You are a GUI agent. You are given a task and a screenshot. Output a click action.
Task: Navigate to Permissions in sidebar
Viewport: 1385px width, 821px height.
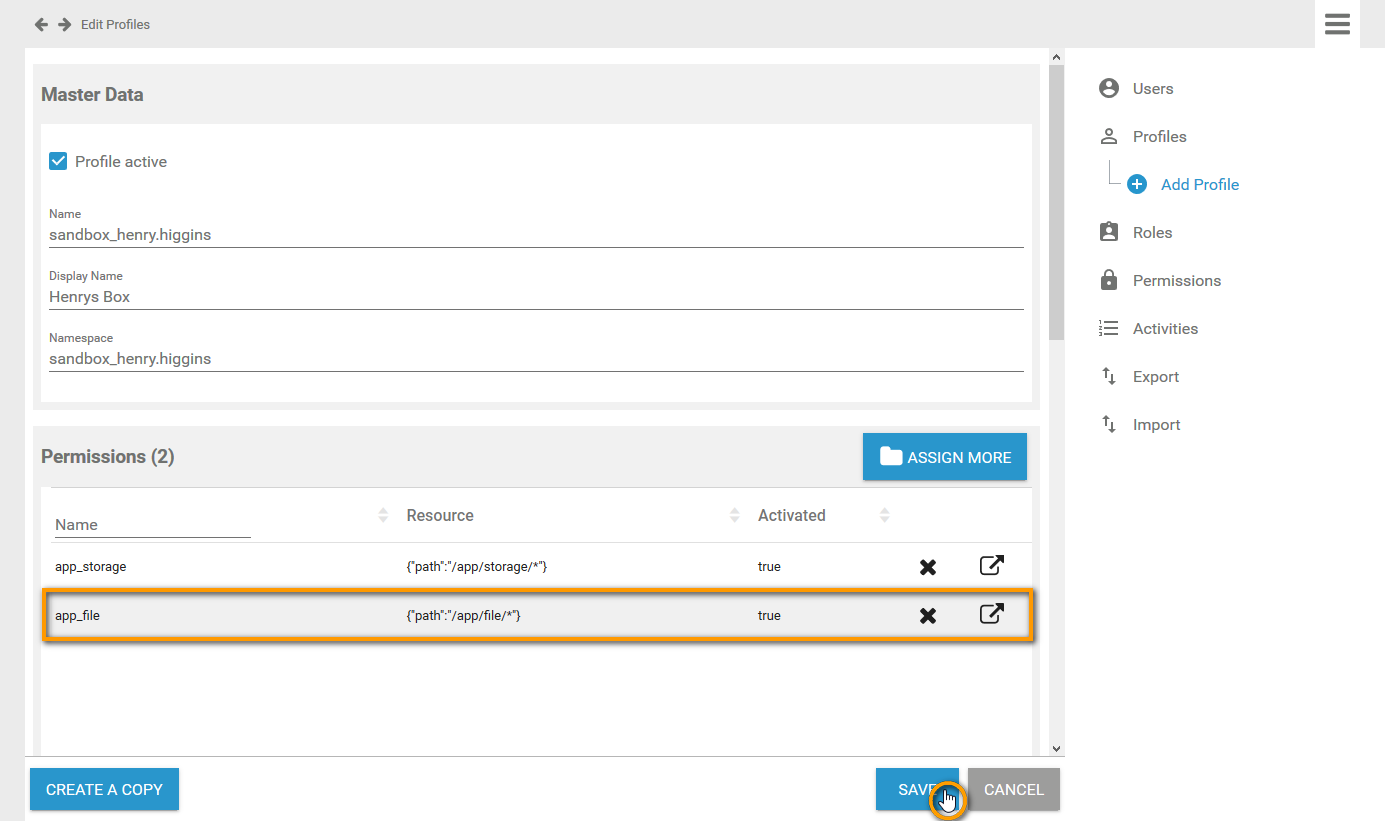click(1176, 280)
